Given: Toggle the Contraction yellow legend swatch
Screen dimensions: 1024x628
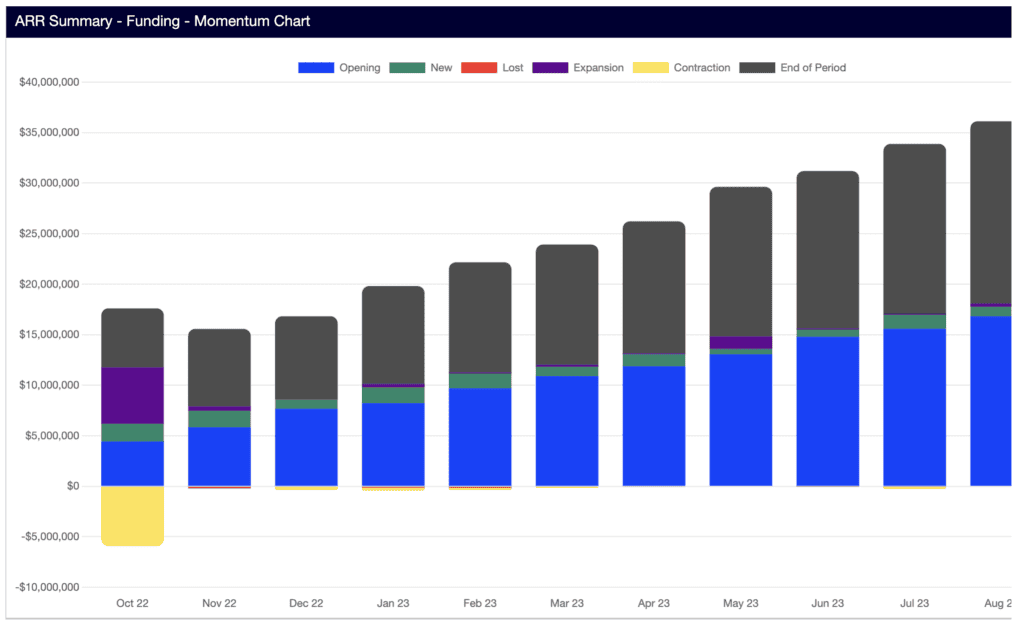Looking at the screenshot, I should point(650,68).
